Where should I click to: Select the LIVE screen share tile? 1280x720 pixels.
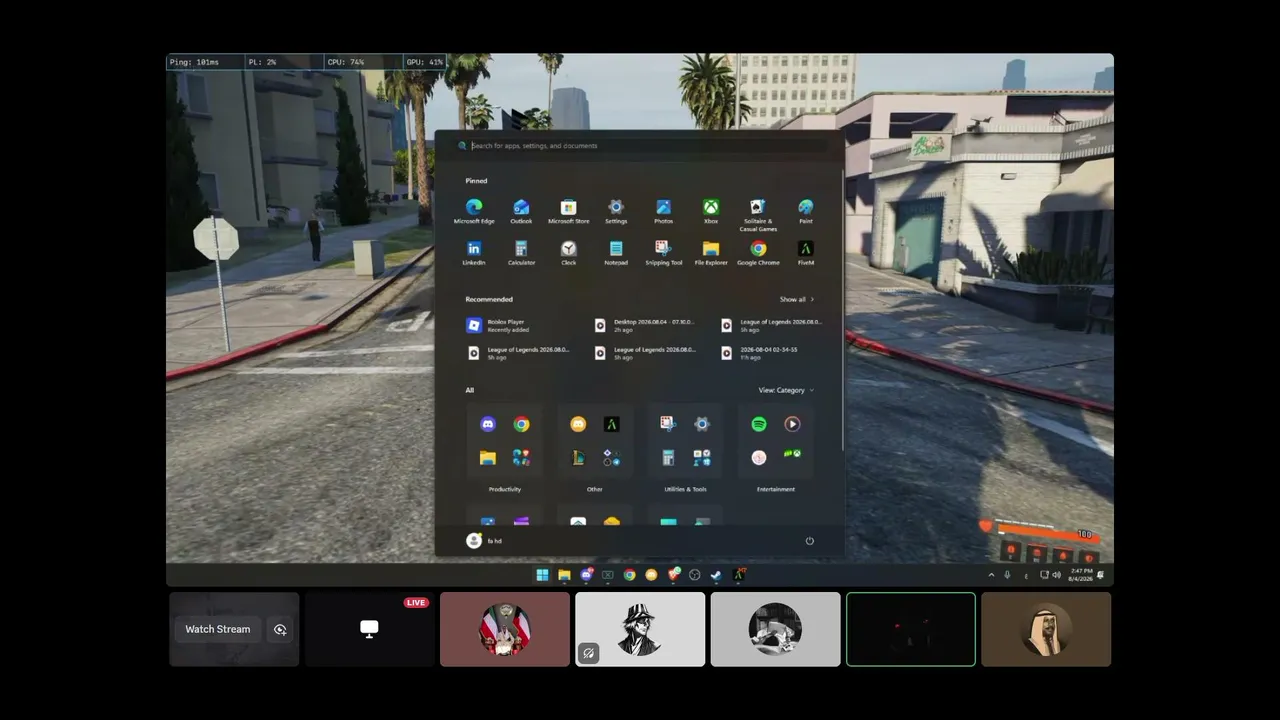(369, 629)
